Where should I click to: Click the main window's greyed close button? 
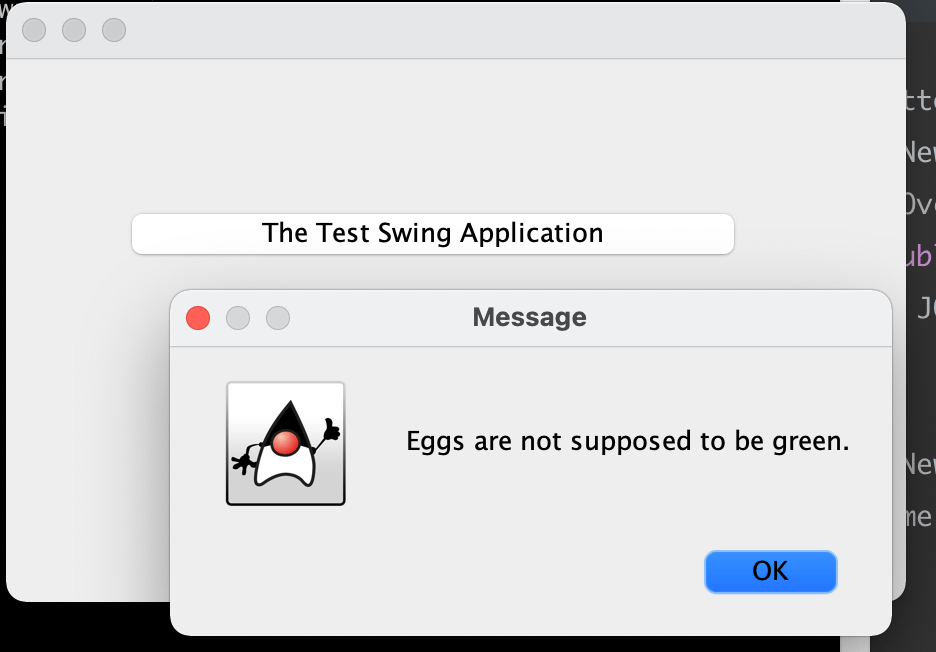[x=34, y=30]
